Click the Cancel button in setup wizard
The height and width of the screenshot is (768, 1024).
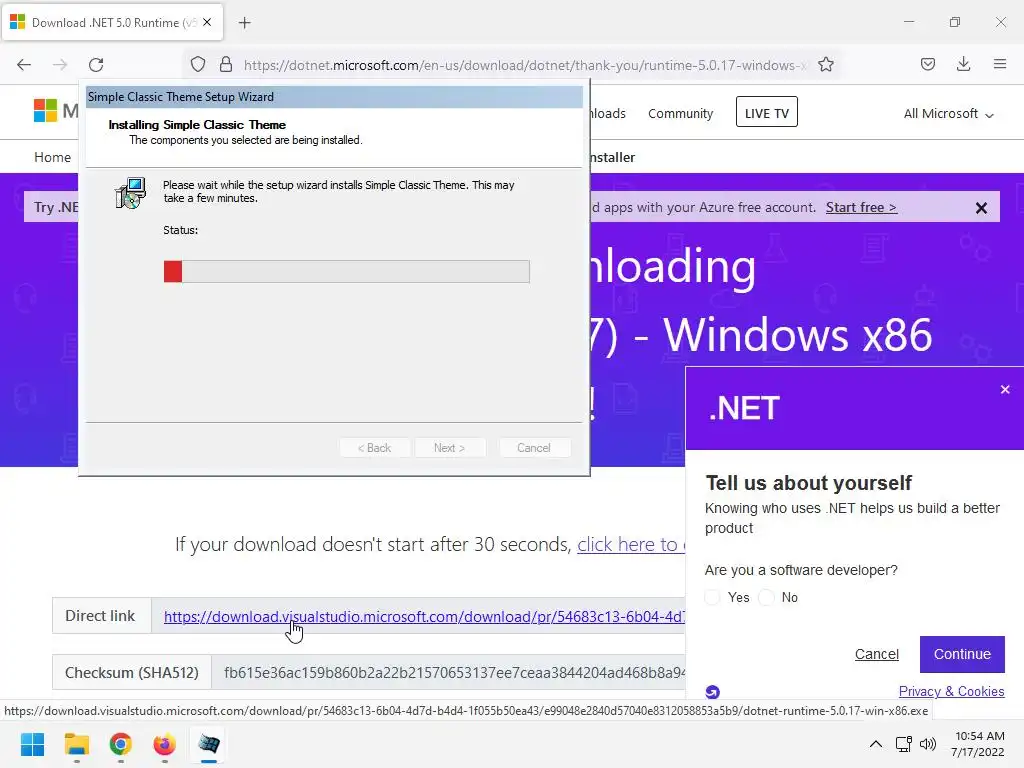coord(534,448)
